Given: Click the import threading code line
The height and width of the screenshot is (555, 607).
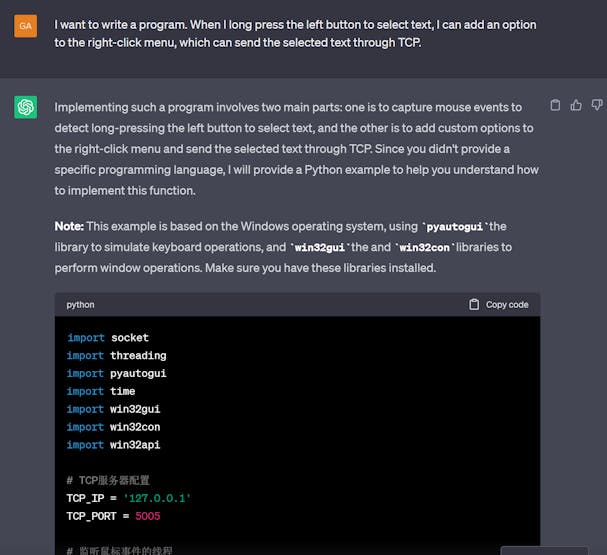Looking at the screenshot, I should (117, 356).
